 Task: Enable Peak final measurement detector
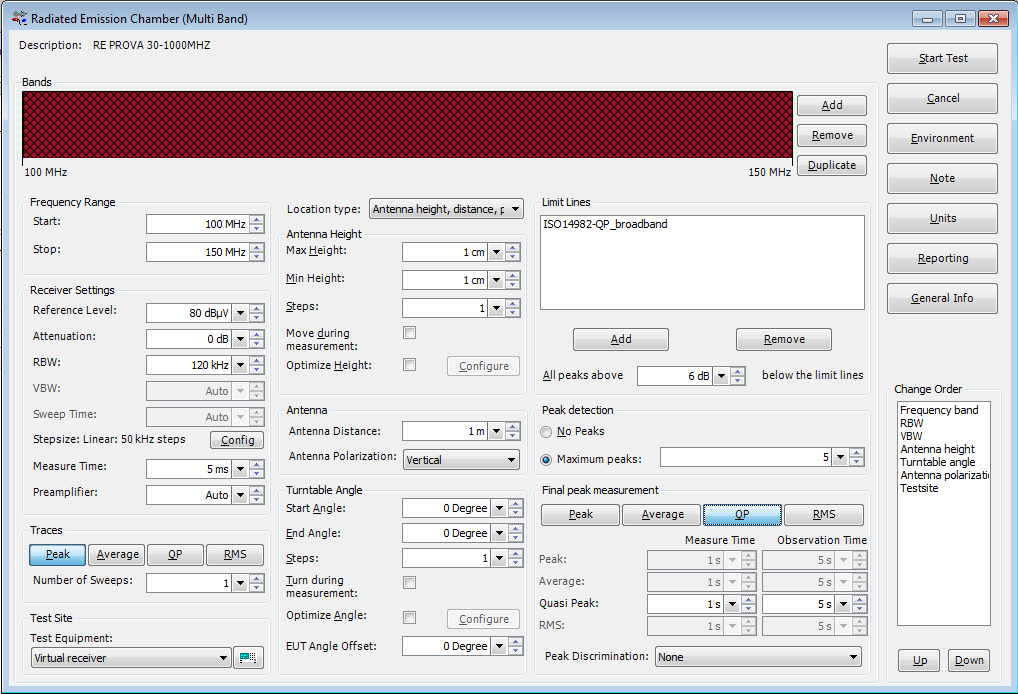[x=581, y=514]
